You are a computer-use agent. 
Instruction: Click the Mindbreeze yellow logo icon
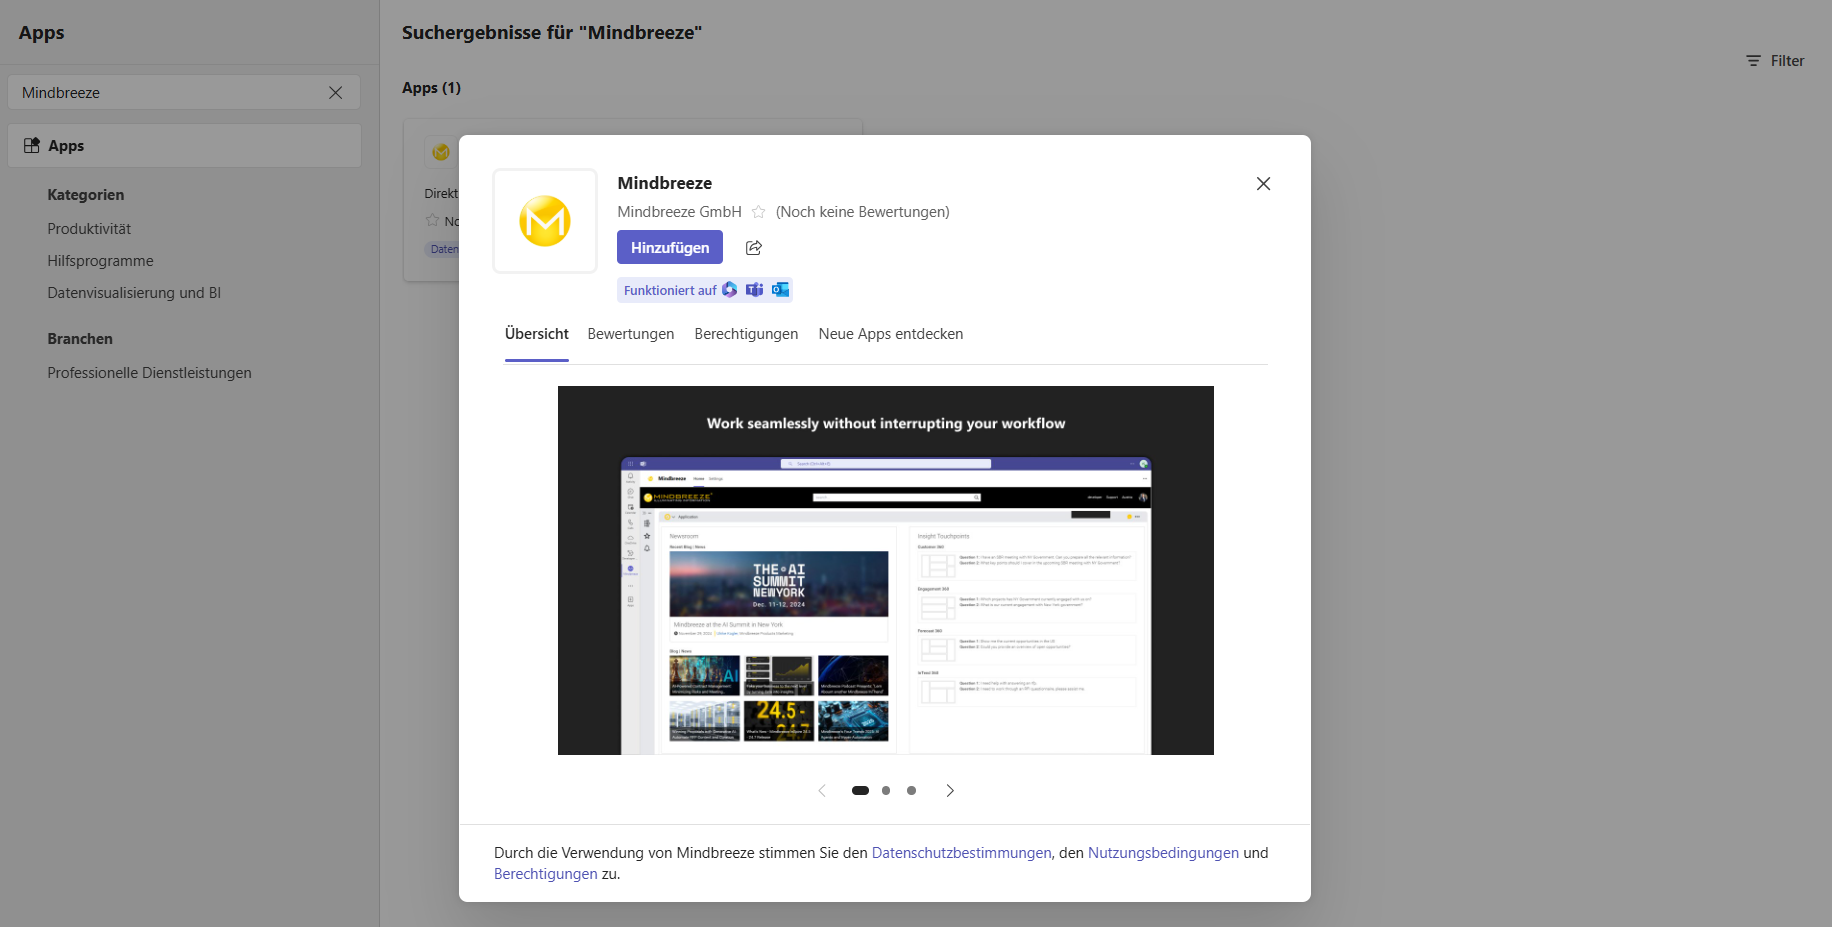point(545,221)
